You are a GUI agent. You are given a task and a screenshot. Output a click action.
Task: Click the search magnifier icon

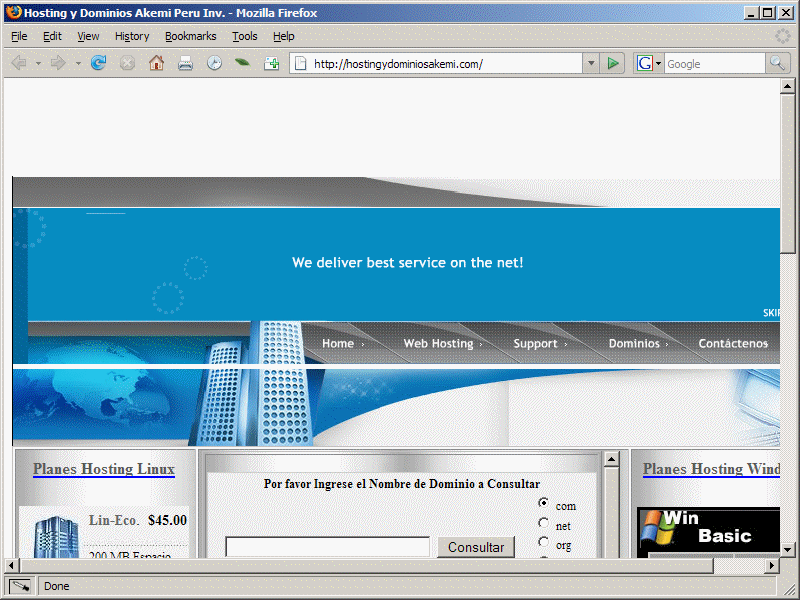778,63
